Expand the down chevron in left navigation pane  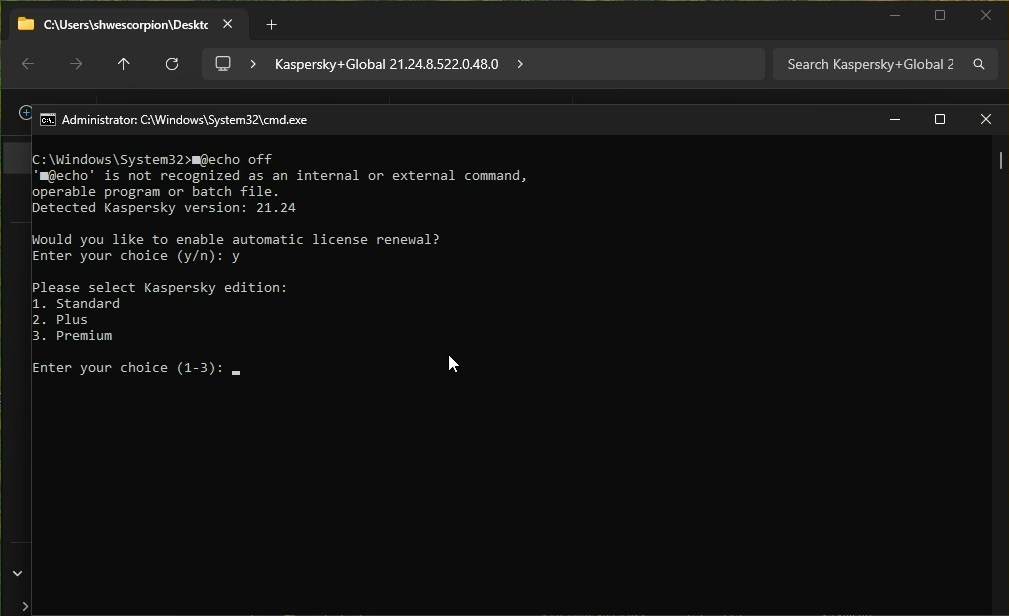tap(17, 573)
